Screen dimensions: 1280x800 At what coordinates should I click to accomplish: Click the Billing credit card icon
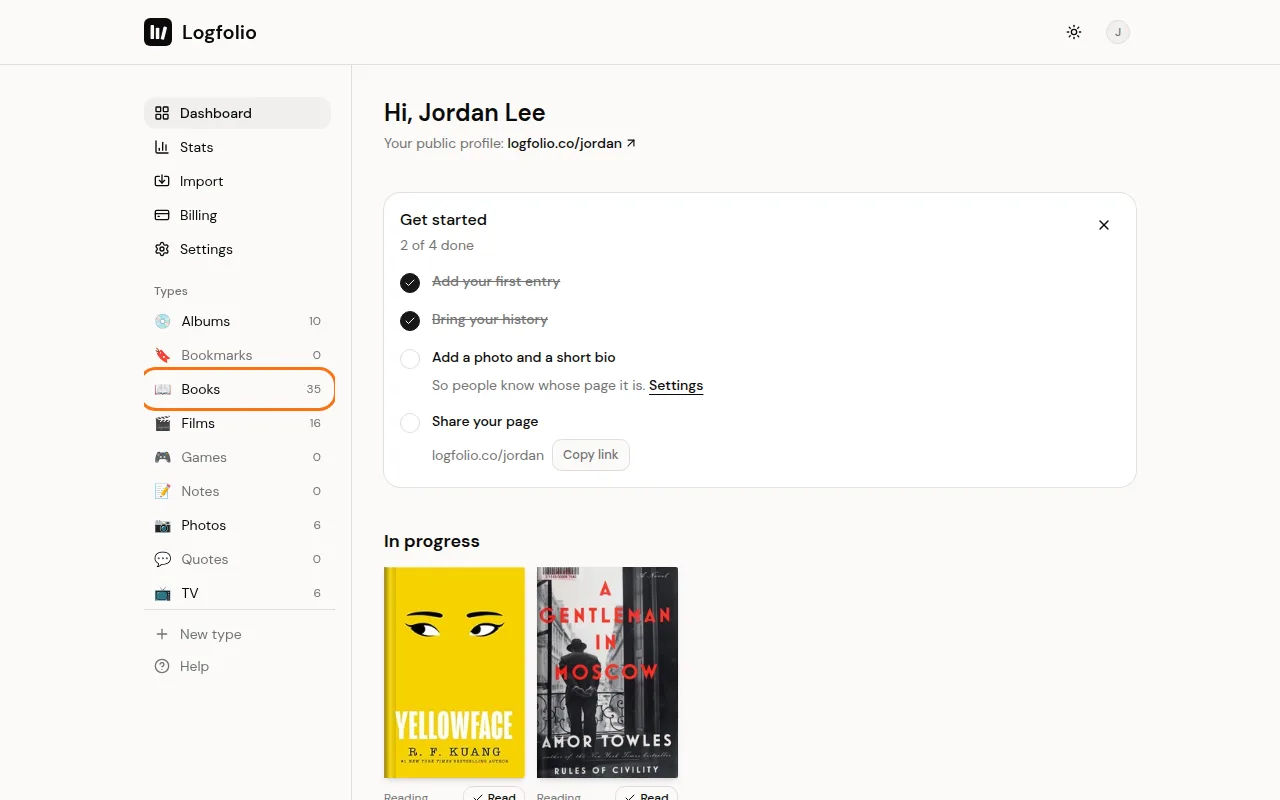pos(162,215)
